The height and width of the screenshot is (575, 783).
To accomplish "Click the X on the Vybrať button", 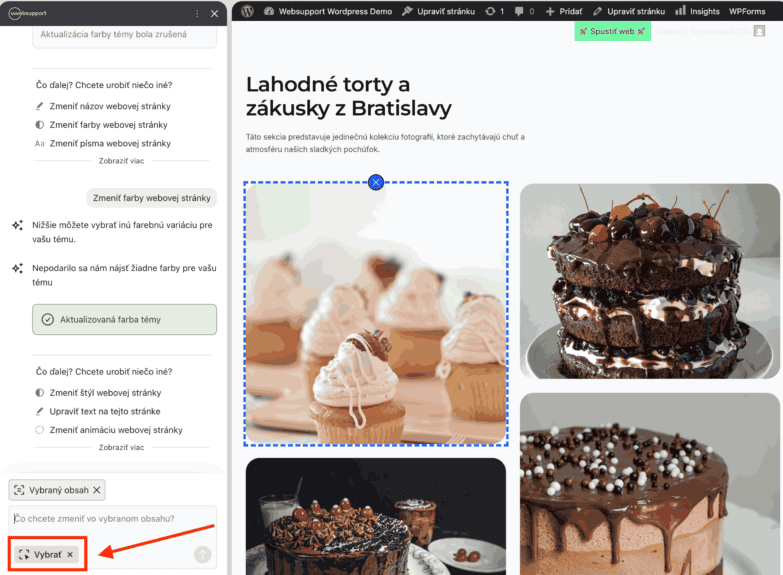I will click(x=70, y=554).
